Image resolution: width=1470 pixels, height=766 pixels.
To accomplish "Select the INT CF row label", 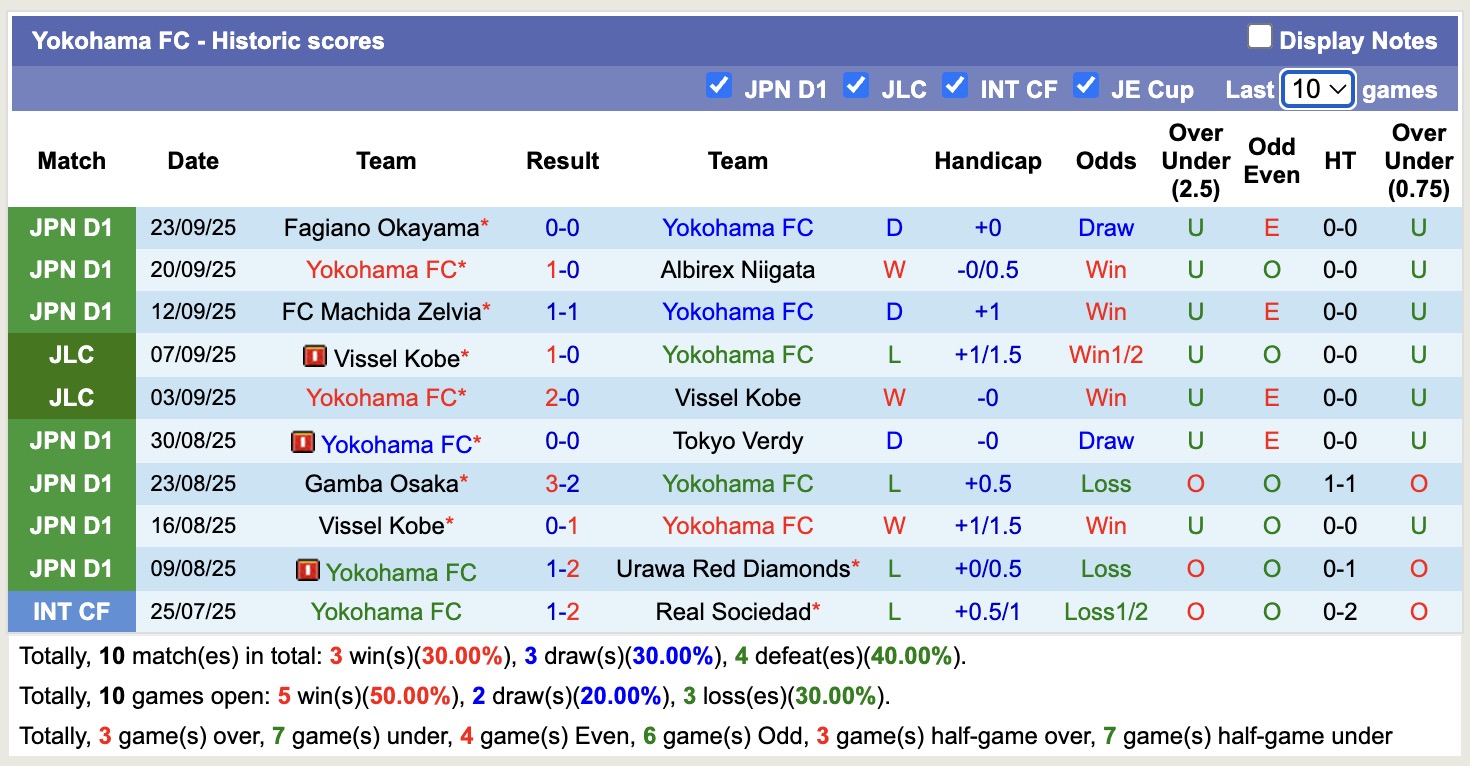I will click(x=71, y=611).
